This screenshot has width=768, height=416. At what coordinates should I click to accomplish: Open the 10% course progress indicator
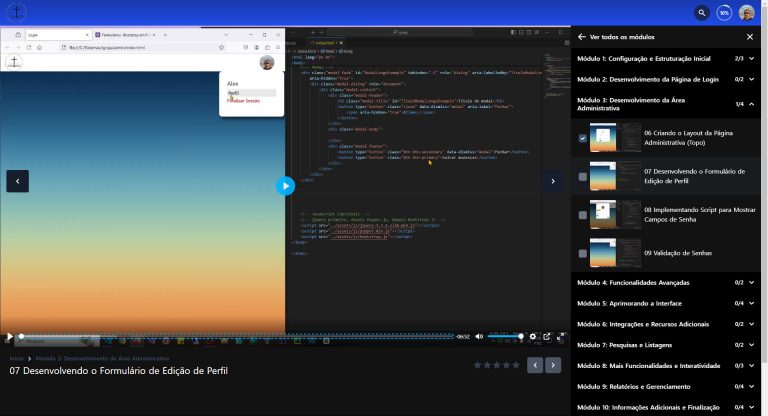point(724,13)
